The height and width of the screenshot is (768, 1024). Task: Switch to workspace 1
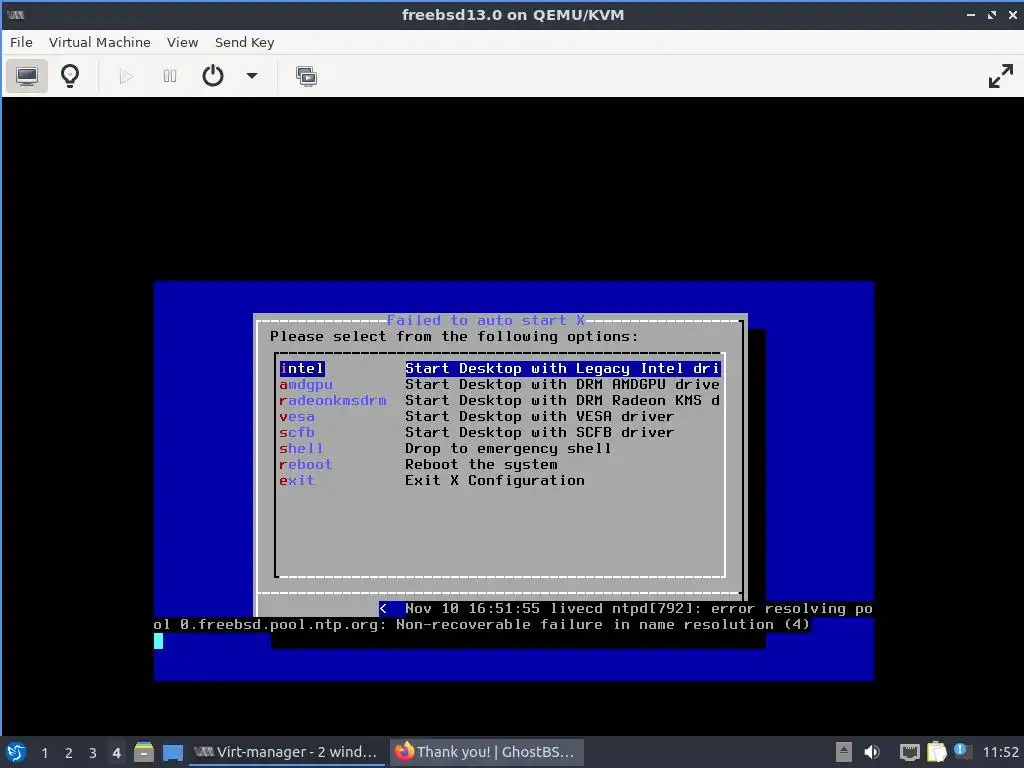pos(44,753)
